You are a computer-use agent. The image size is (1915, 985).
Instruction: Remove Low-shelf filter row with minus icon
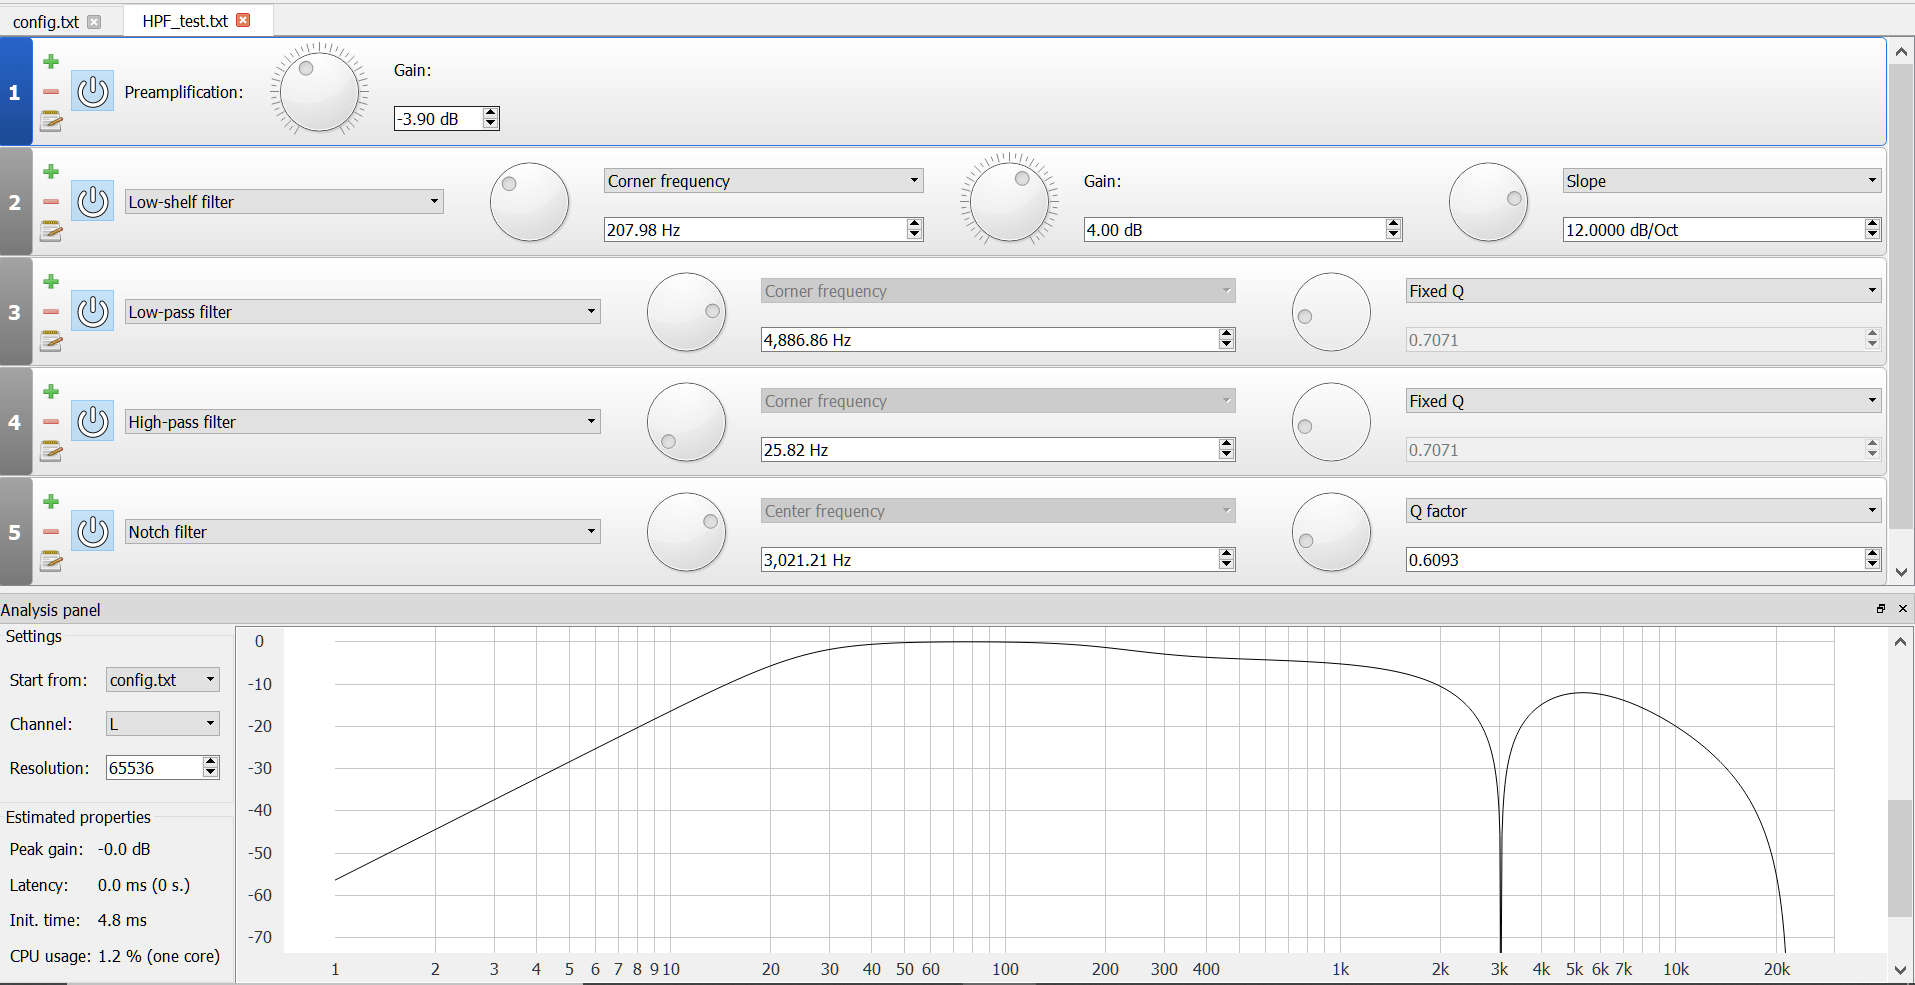click(x=51, y=202)
